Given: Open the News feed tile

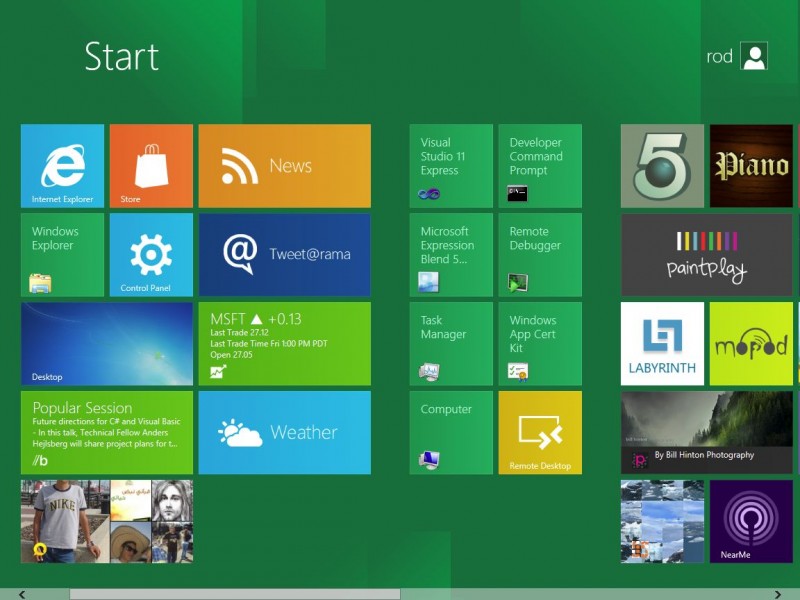Looking at the screenshot, I should [284, 165].
